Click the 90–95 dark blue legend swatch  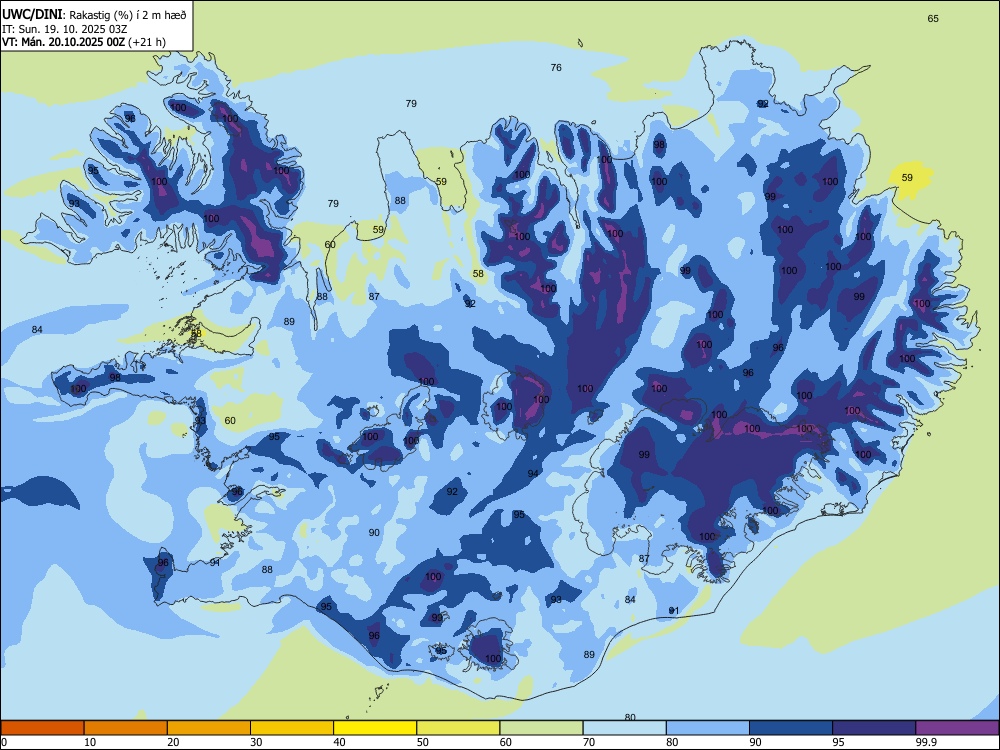(x=791, y=728)
